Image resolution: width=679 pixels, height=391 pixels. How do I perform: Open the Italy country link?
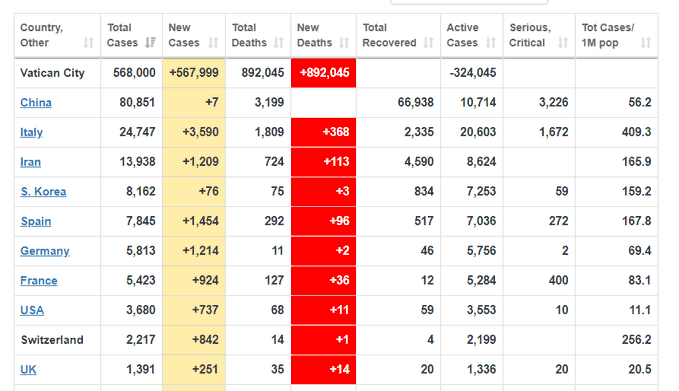pos(31,132)
